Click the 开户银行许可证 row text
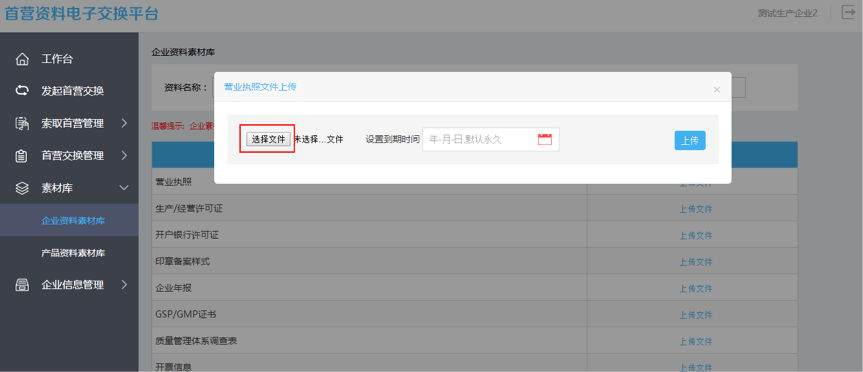The image size is (863, 372). [187, 236]
